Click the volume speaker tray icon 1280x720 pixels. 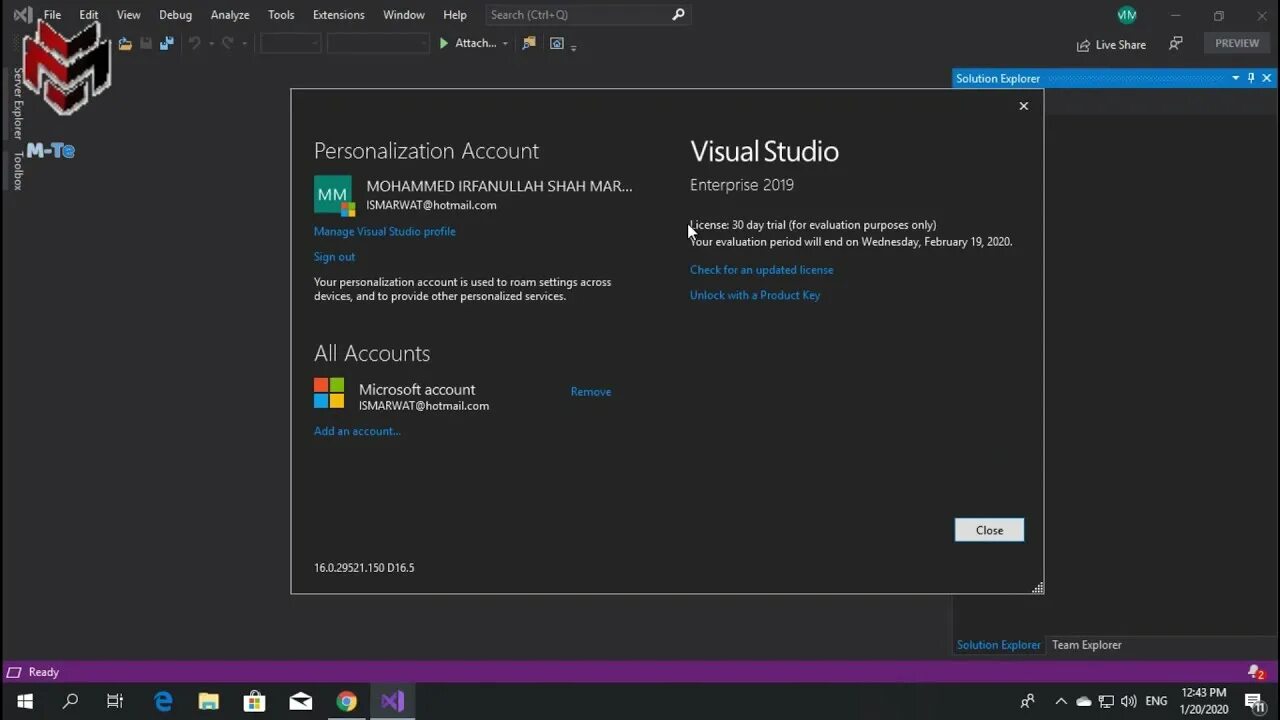pyautogui.click(x=1129, y=701)
